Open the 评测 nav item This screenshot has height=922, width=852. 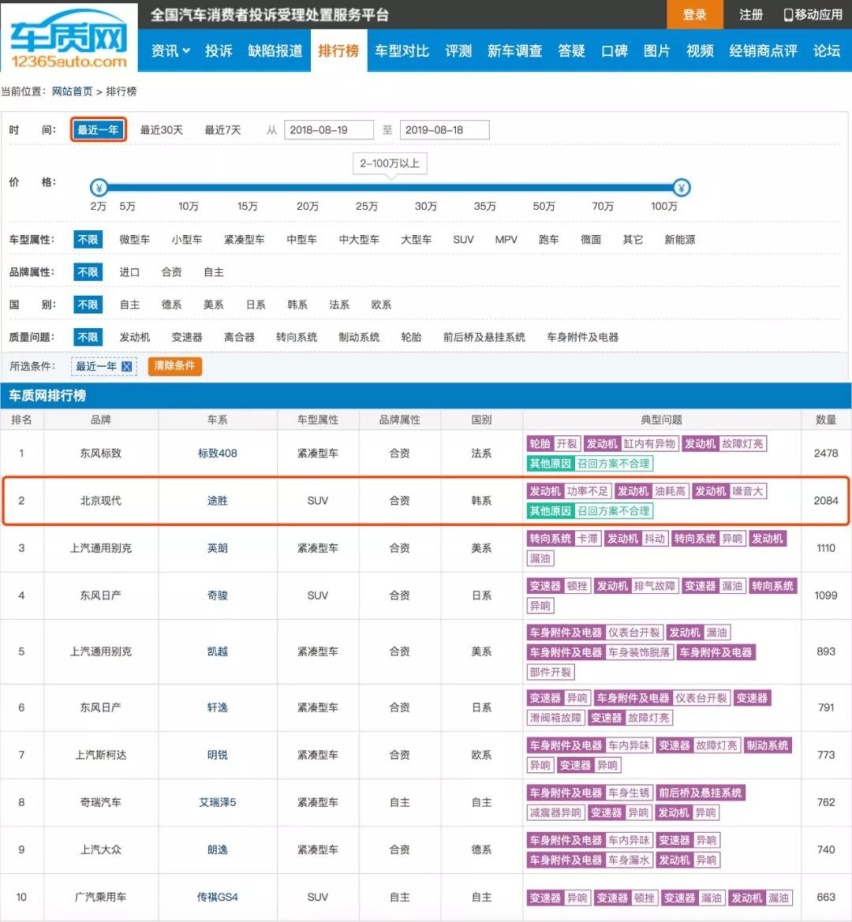pyautogui.click(x=459, y=51)
